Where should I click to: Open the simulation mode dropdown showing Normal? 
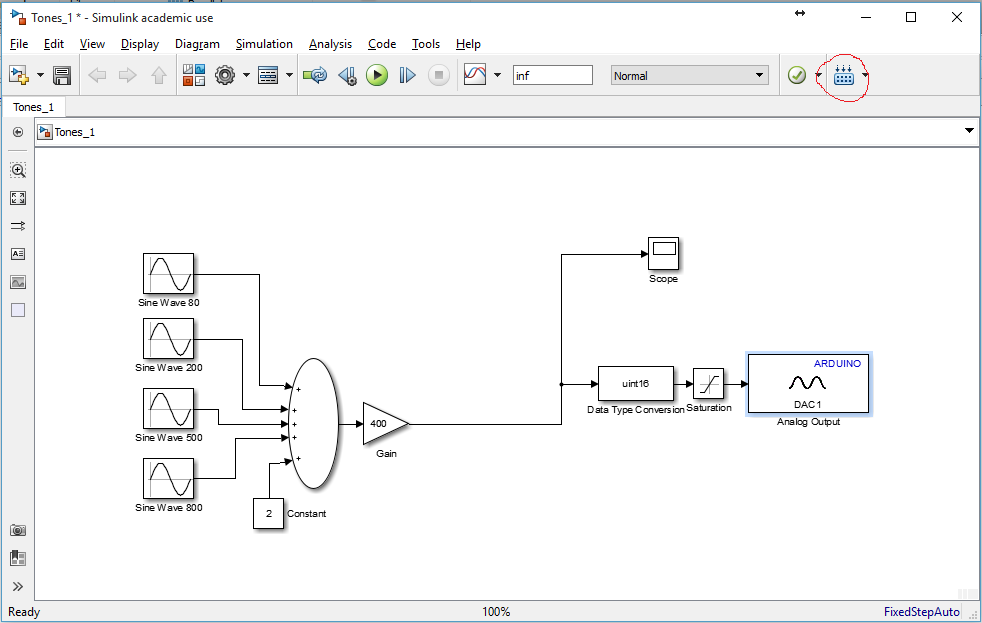[688, 74]
